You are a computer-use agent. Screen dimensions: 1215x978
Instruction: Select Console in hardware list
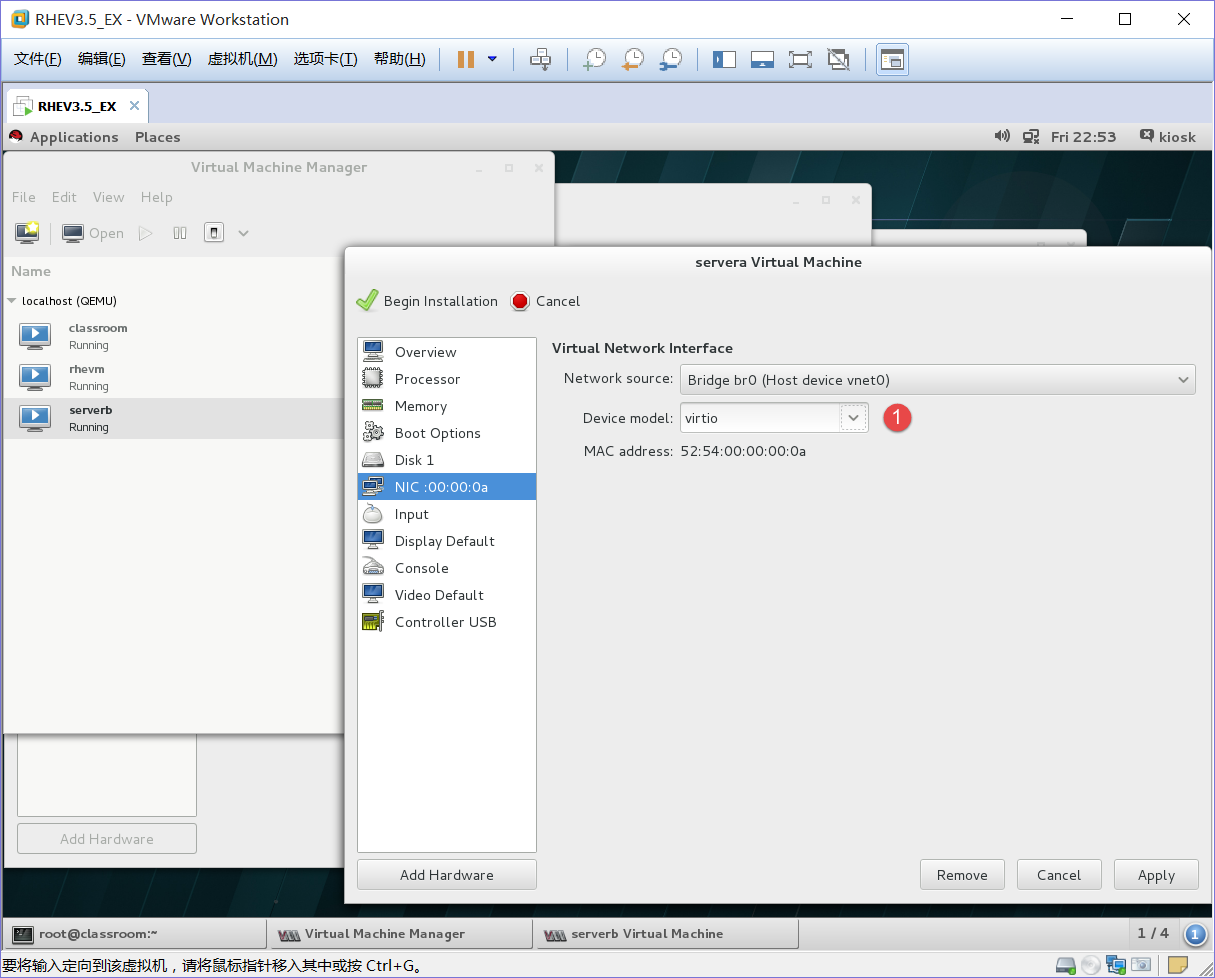447,568
